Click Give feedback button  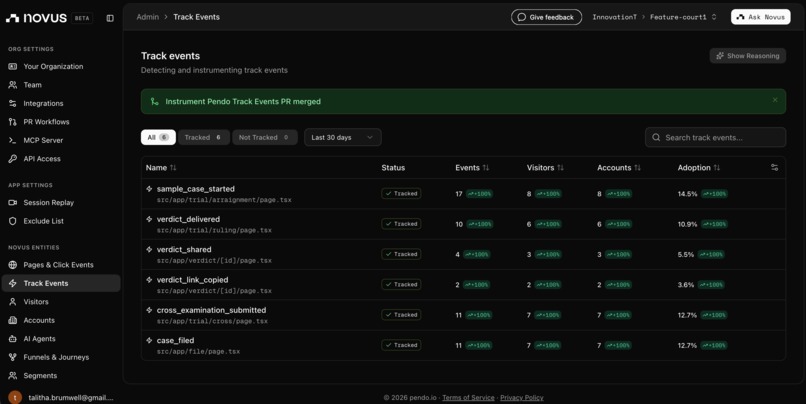pyautogui.click(x=546, y=17)
